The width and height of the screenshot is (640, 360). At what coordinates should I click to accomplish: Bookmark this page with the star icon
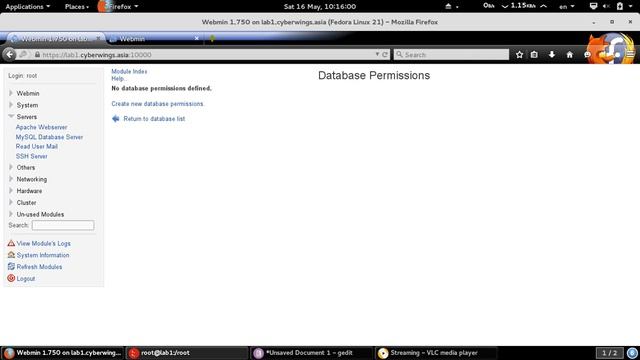[x=519, y=54]
